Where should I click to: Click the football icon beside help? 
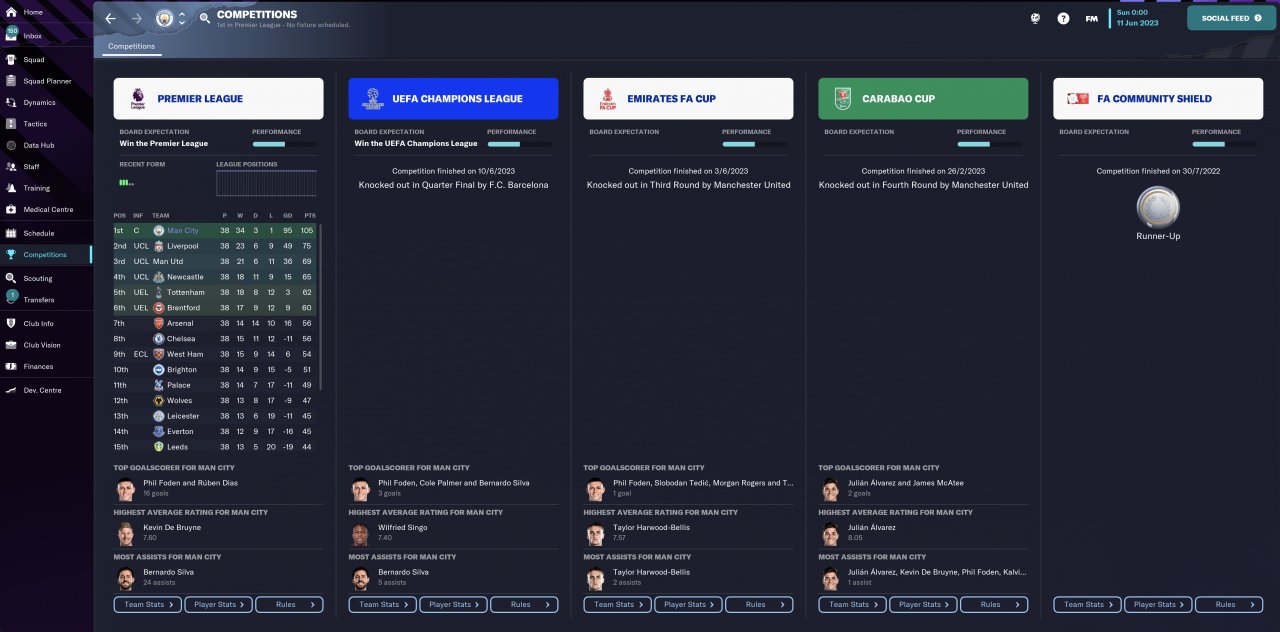point(1035,18)
